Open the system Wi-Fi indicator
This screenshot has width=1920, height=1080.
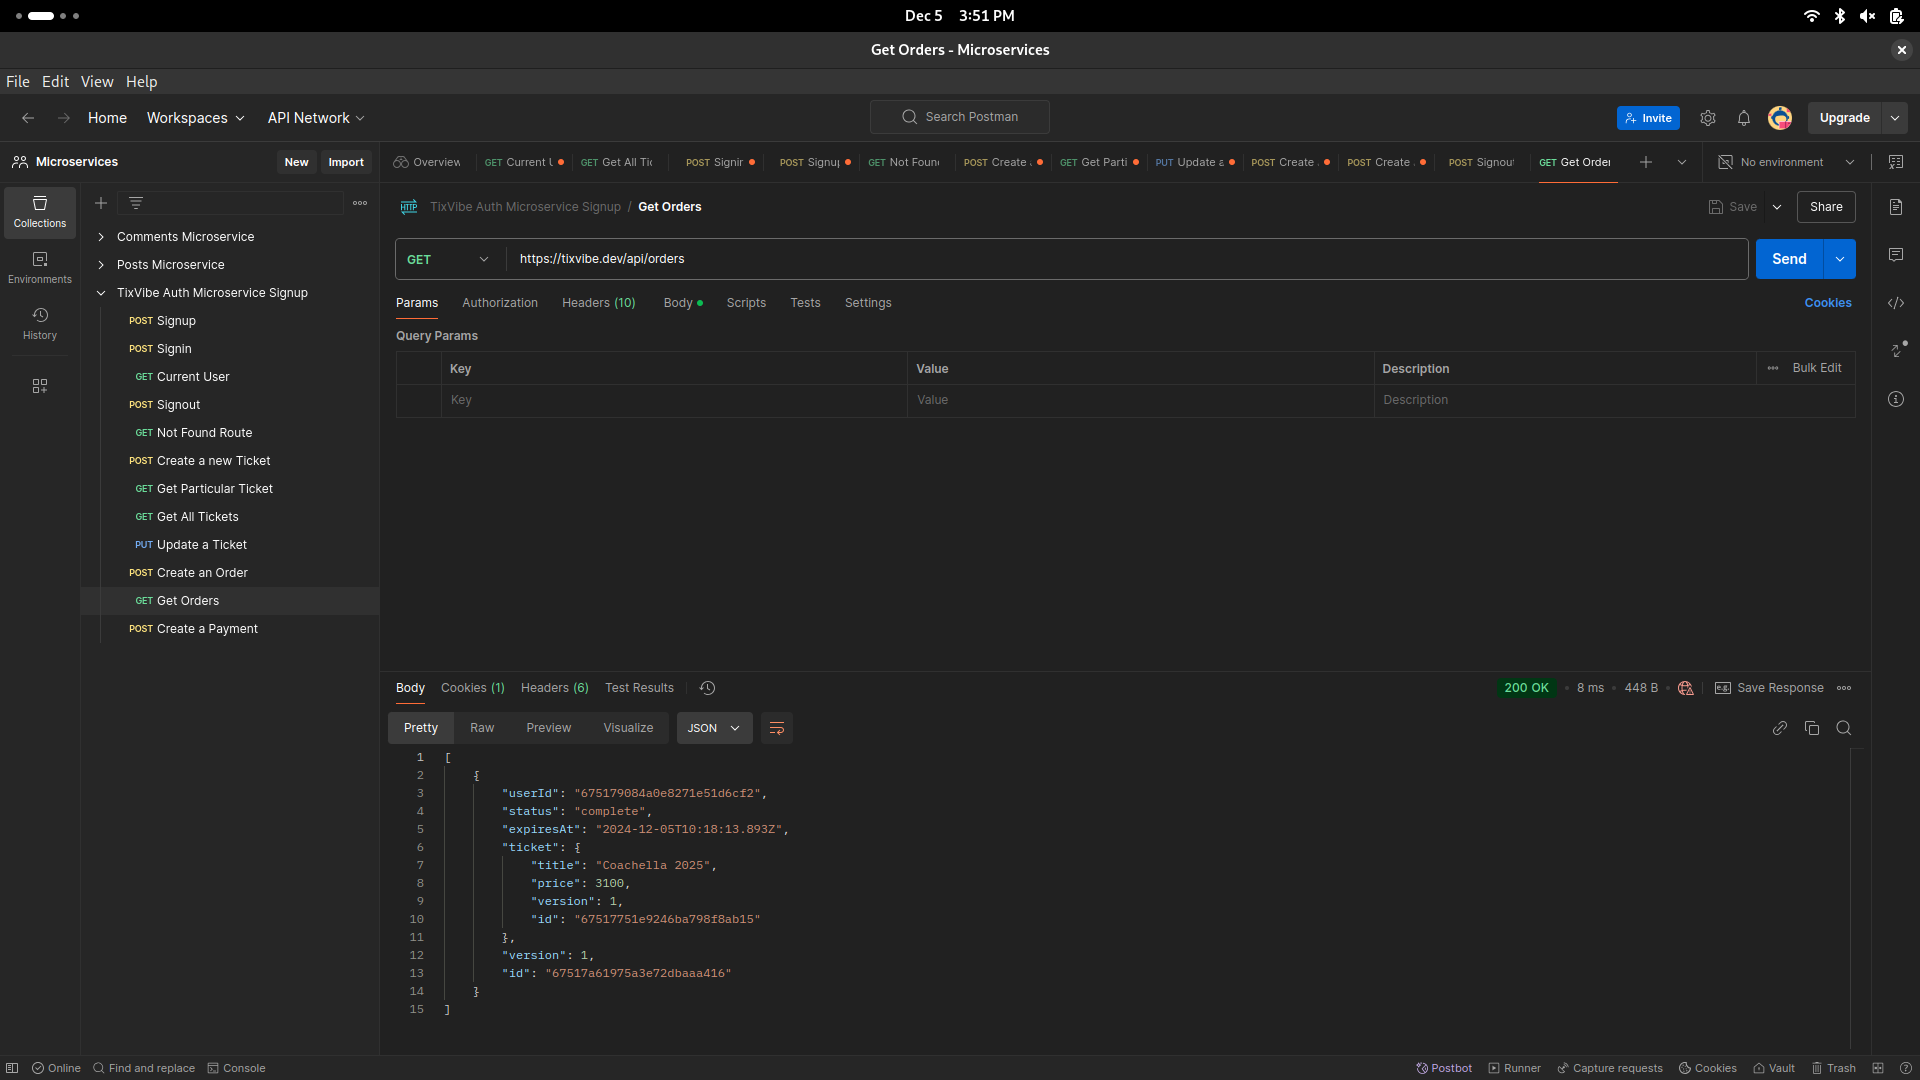click(1811, 16)
